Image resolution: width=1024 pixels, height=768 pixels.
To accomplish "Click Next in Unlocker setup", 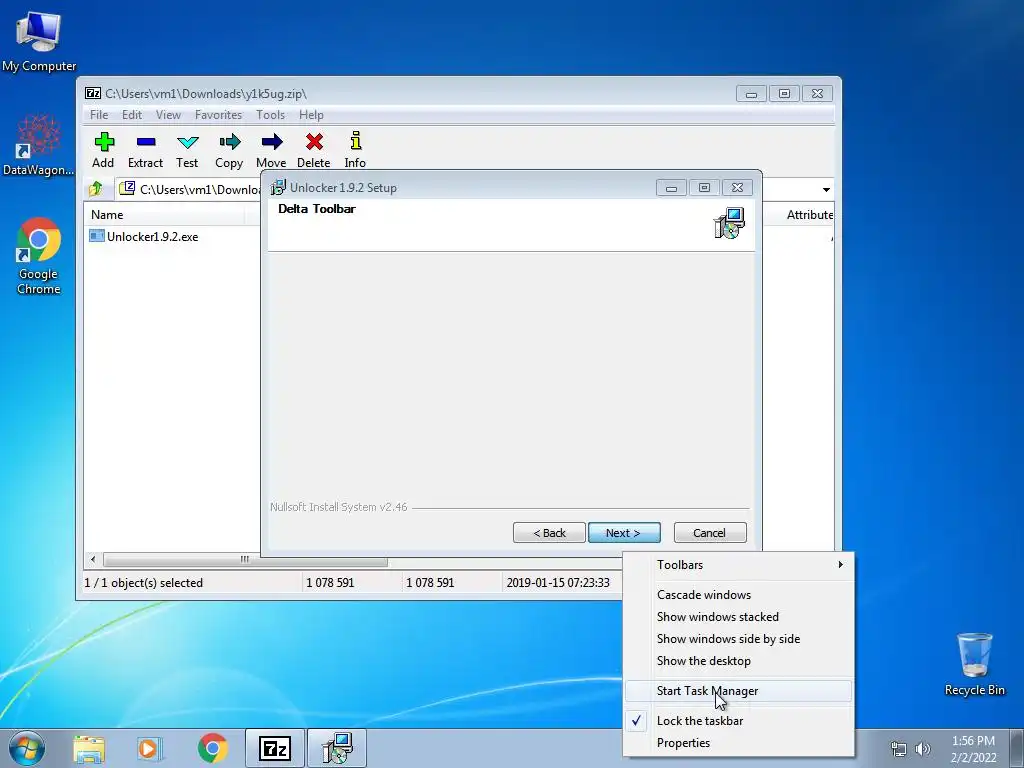I will pyautogui.click(x=624, y=533).
